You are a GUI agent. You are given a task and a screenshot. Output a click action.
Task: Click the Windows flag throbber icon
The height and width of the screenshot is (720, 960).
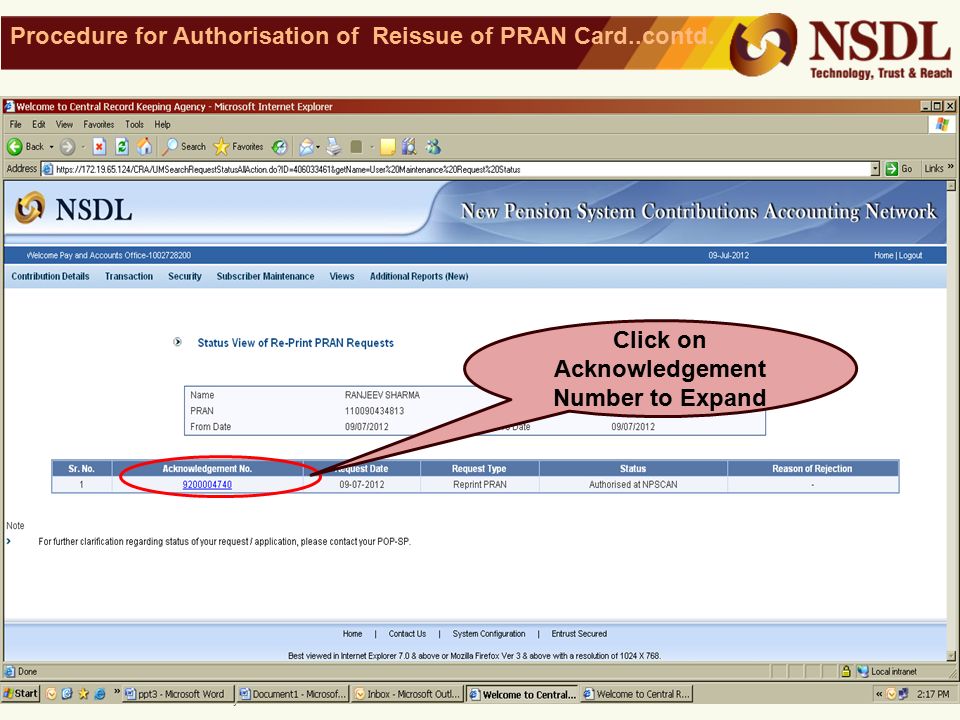(942, 124)
